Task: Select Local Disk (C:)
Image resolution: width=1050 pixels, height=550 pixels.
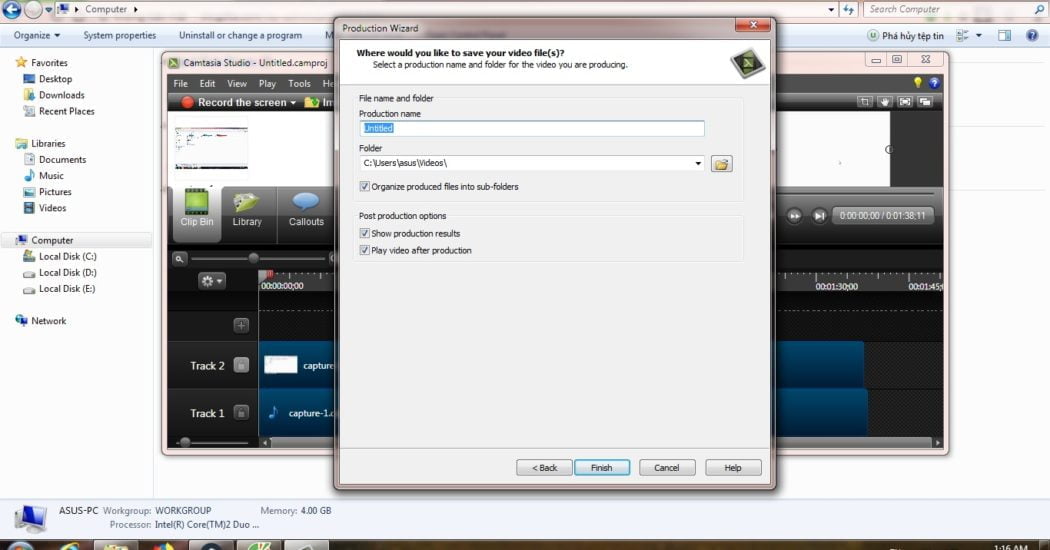Action: click(x=60, y=256)
